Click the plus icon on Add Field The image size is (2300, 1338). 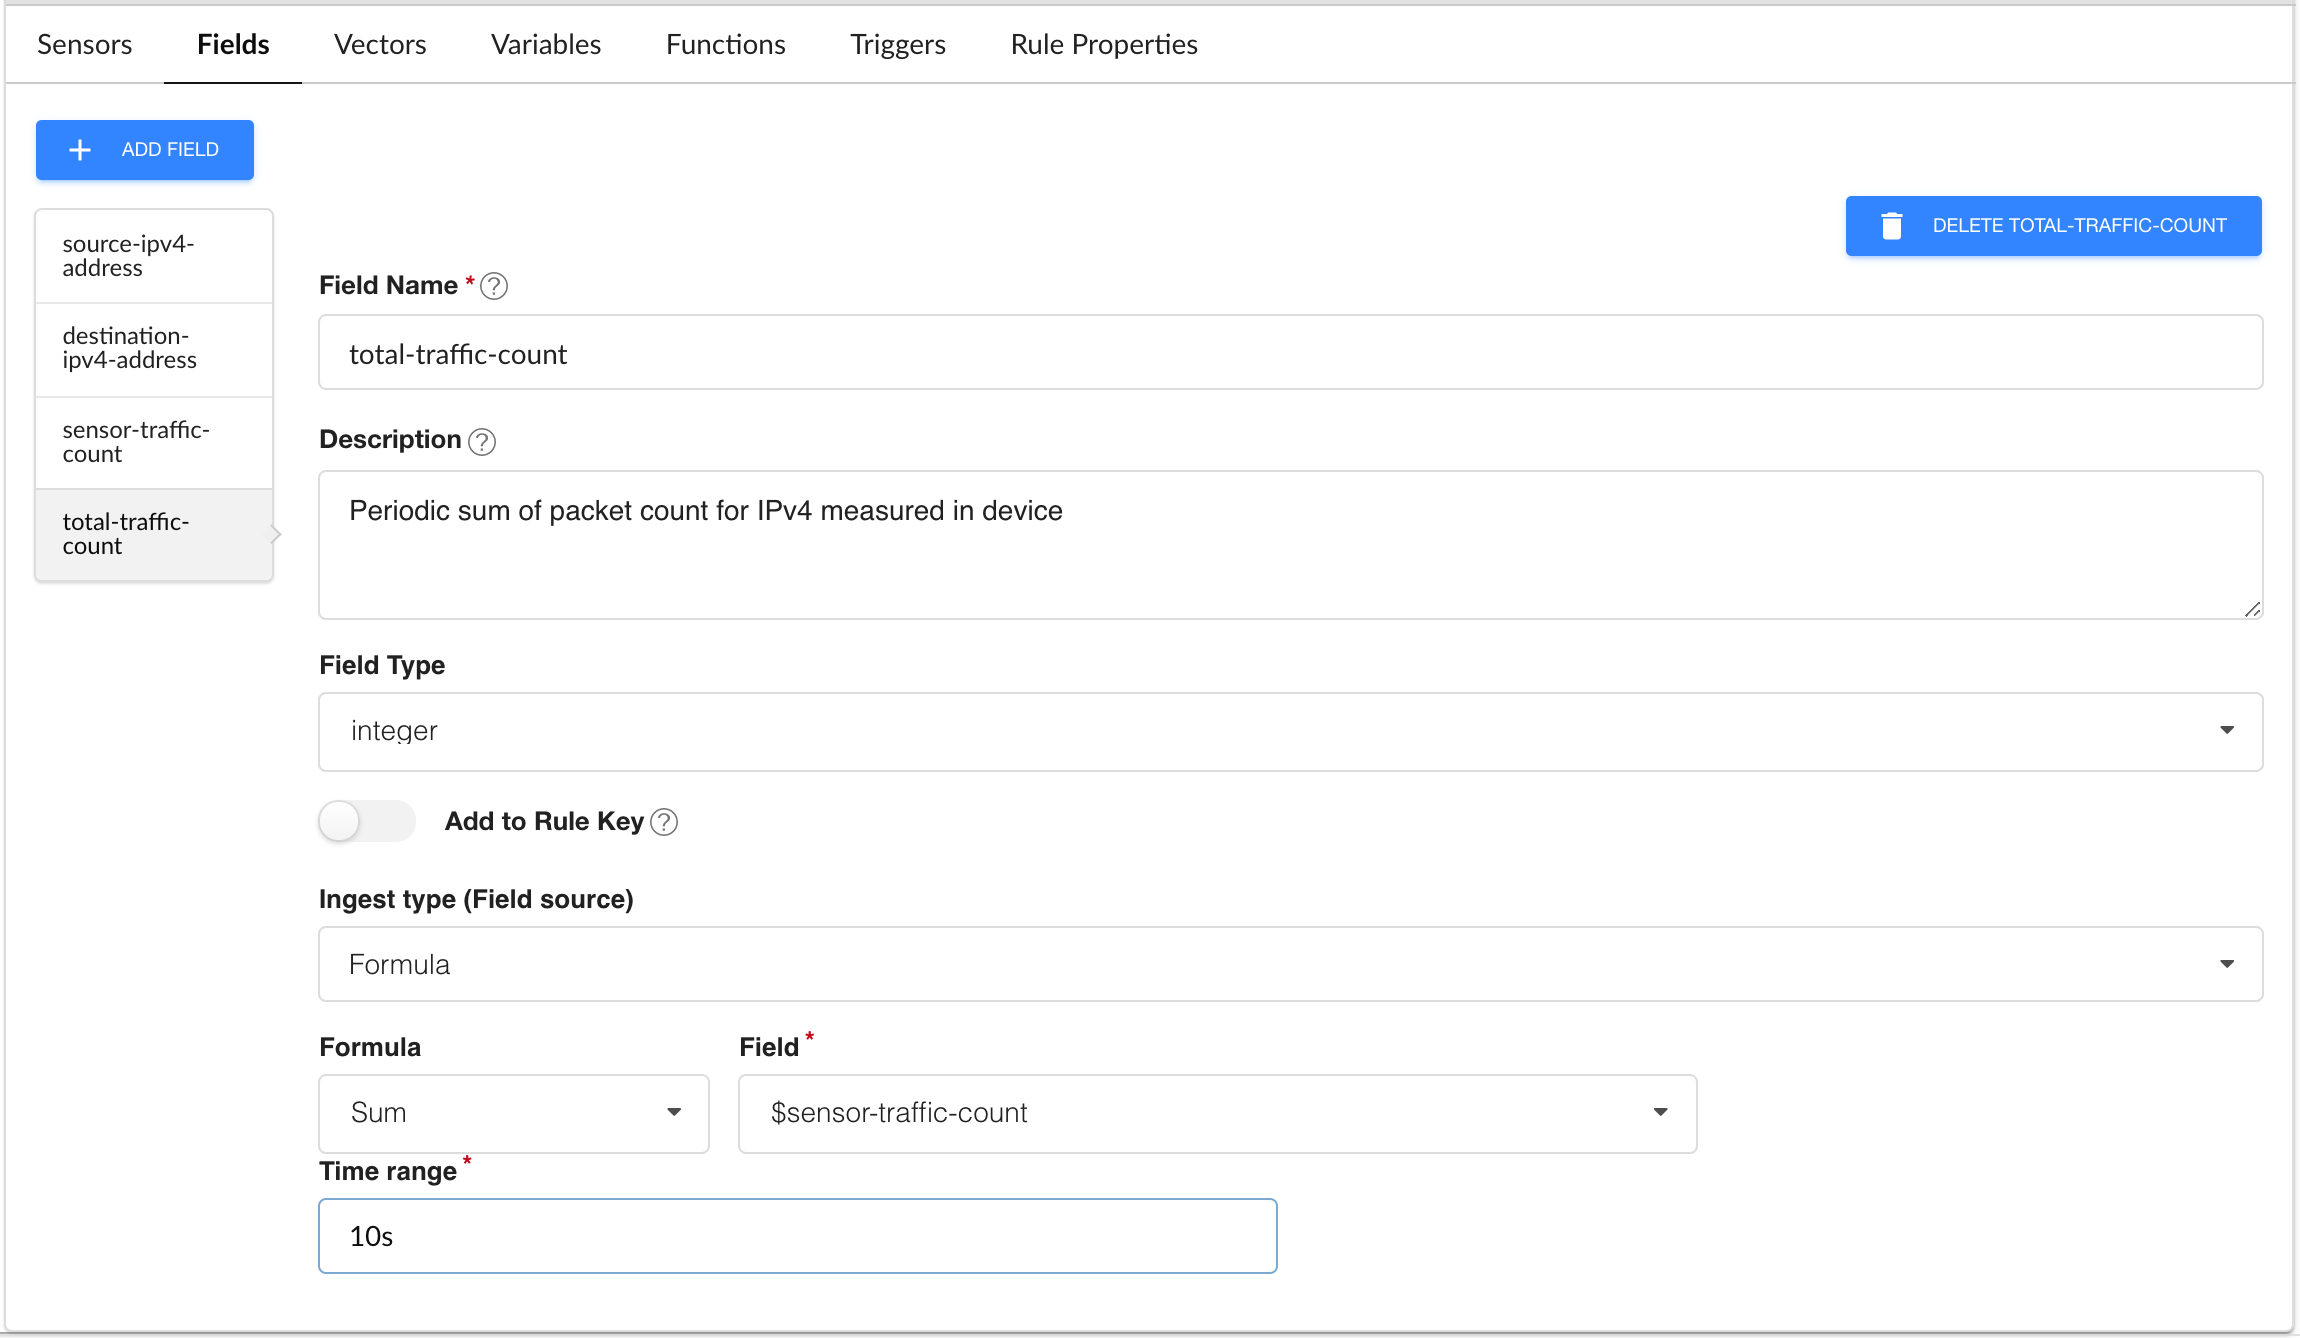(x=80, y=150)
